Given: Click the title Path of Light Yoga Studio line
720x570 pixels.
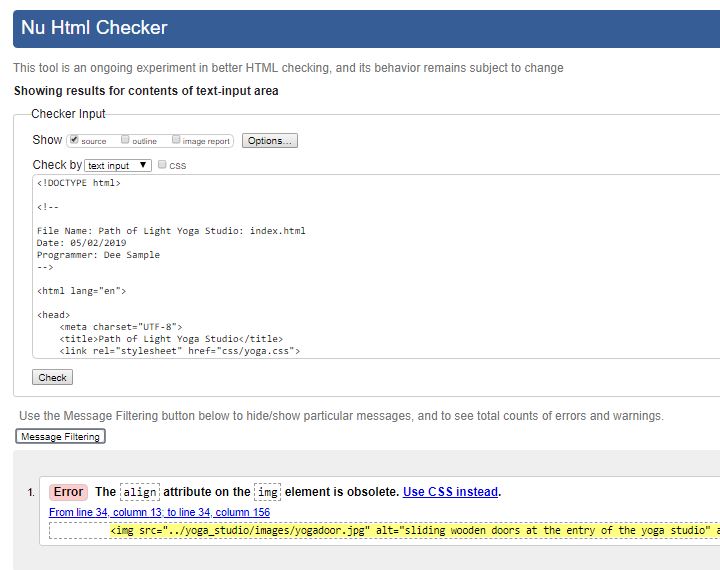Looking at the screenshot, I should tap(171, 339).
